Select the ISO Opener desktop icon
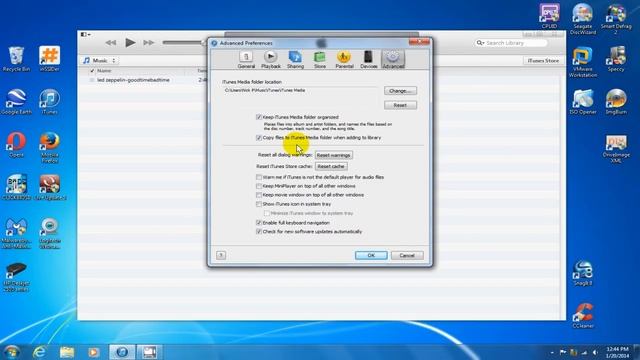Screen dimensions: 640x360 point(583,102)
